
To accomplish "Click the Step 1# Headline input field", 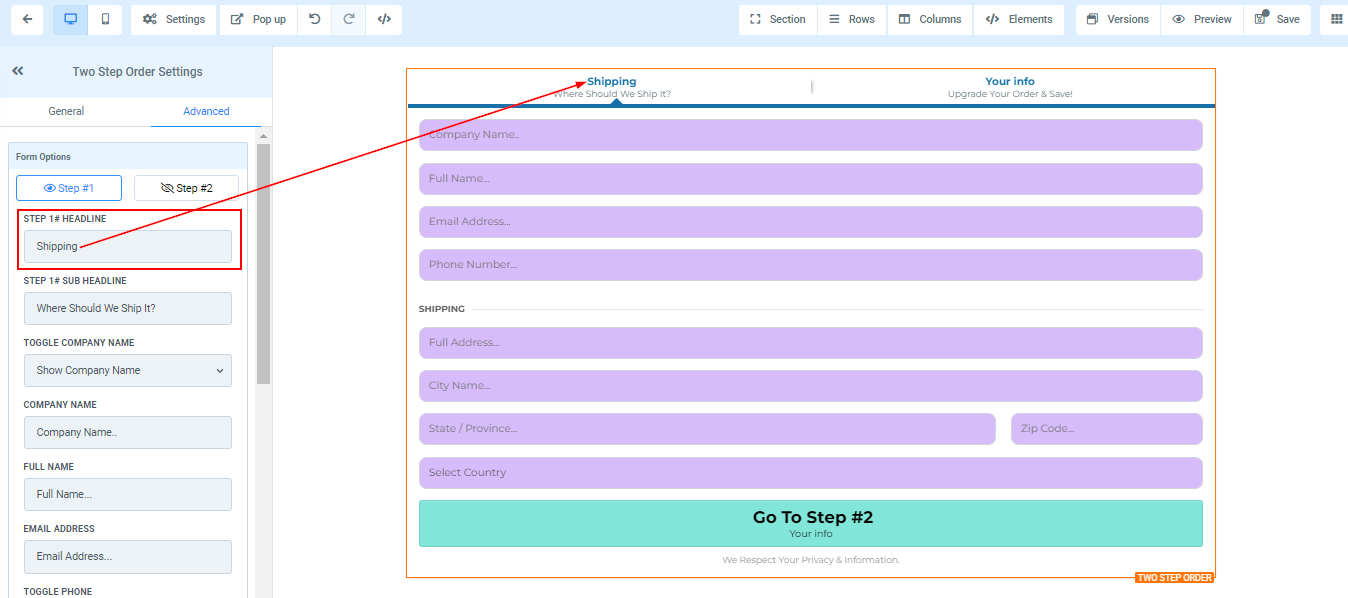I will click(128, 247).
